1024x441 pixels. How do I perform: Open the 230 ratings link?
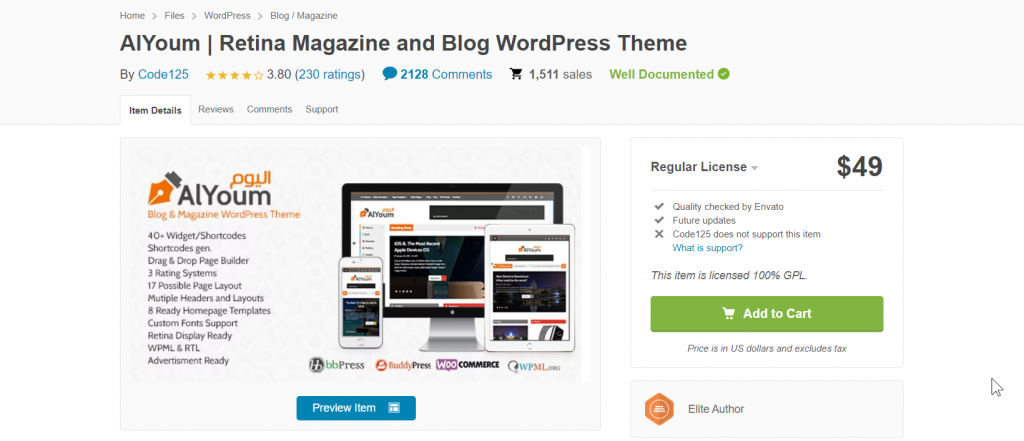tap(330, 74)
